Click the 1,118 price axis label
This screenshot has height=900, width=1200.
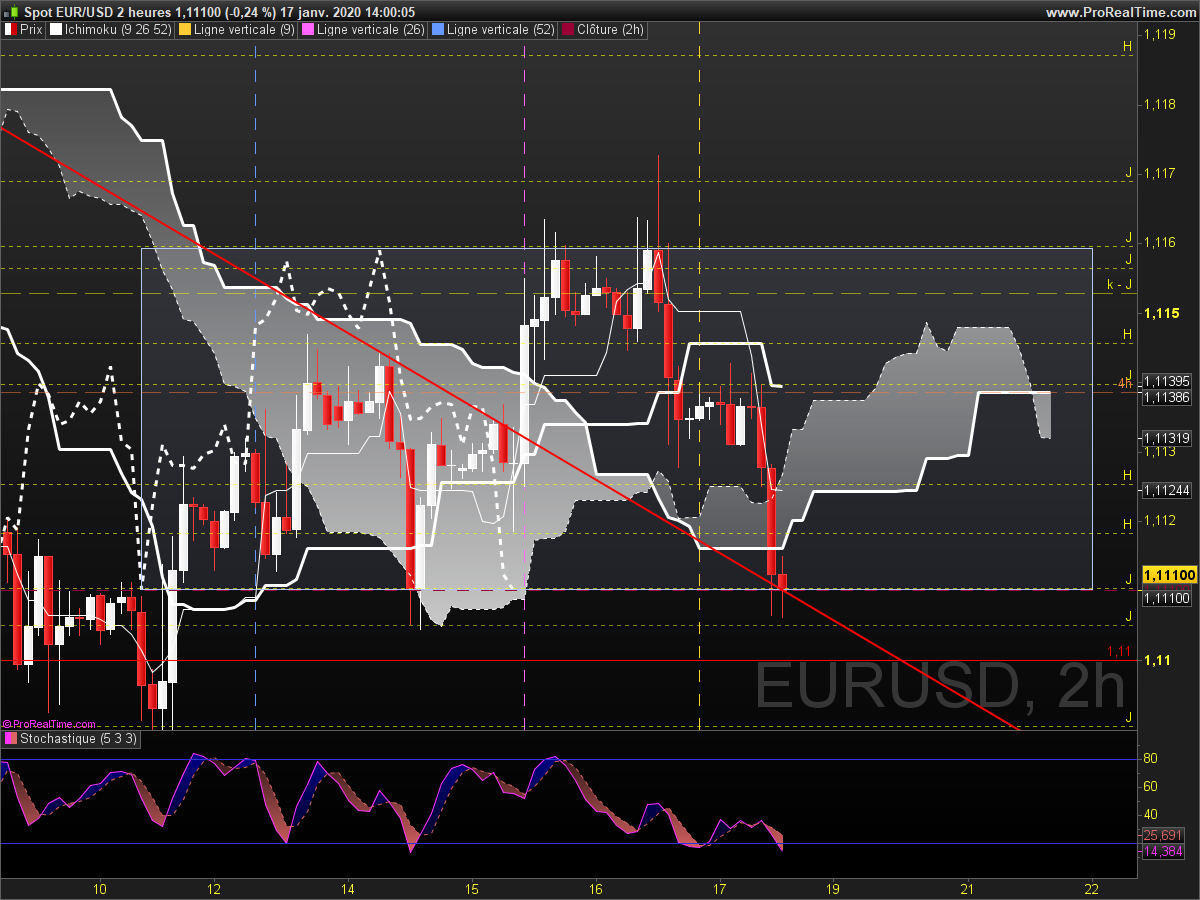(x=1160, y=104)
